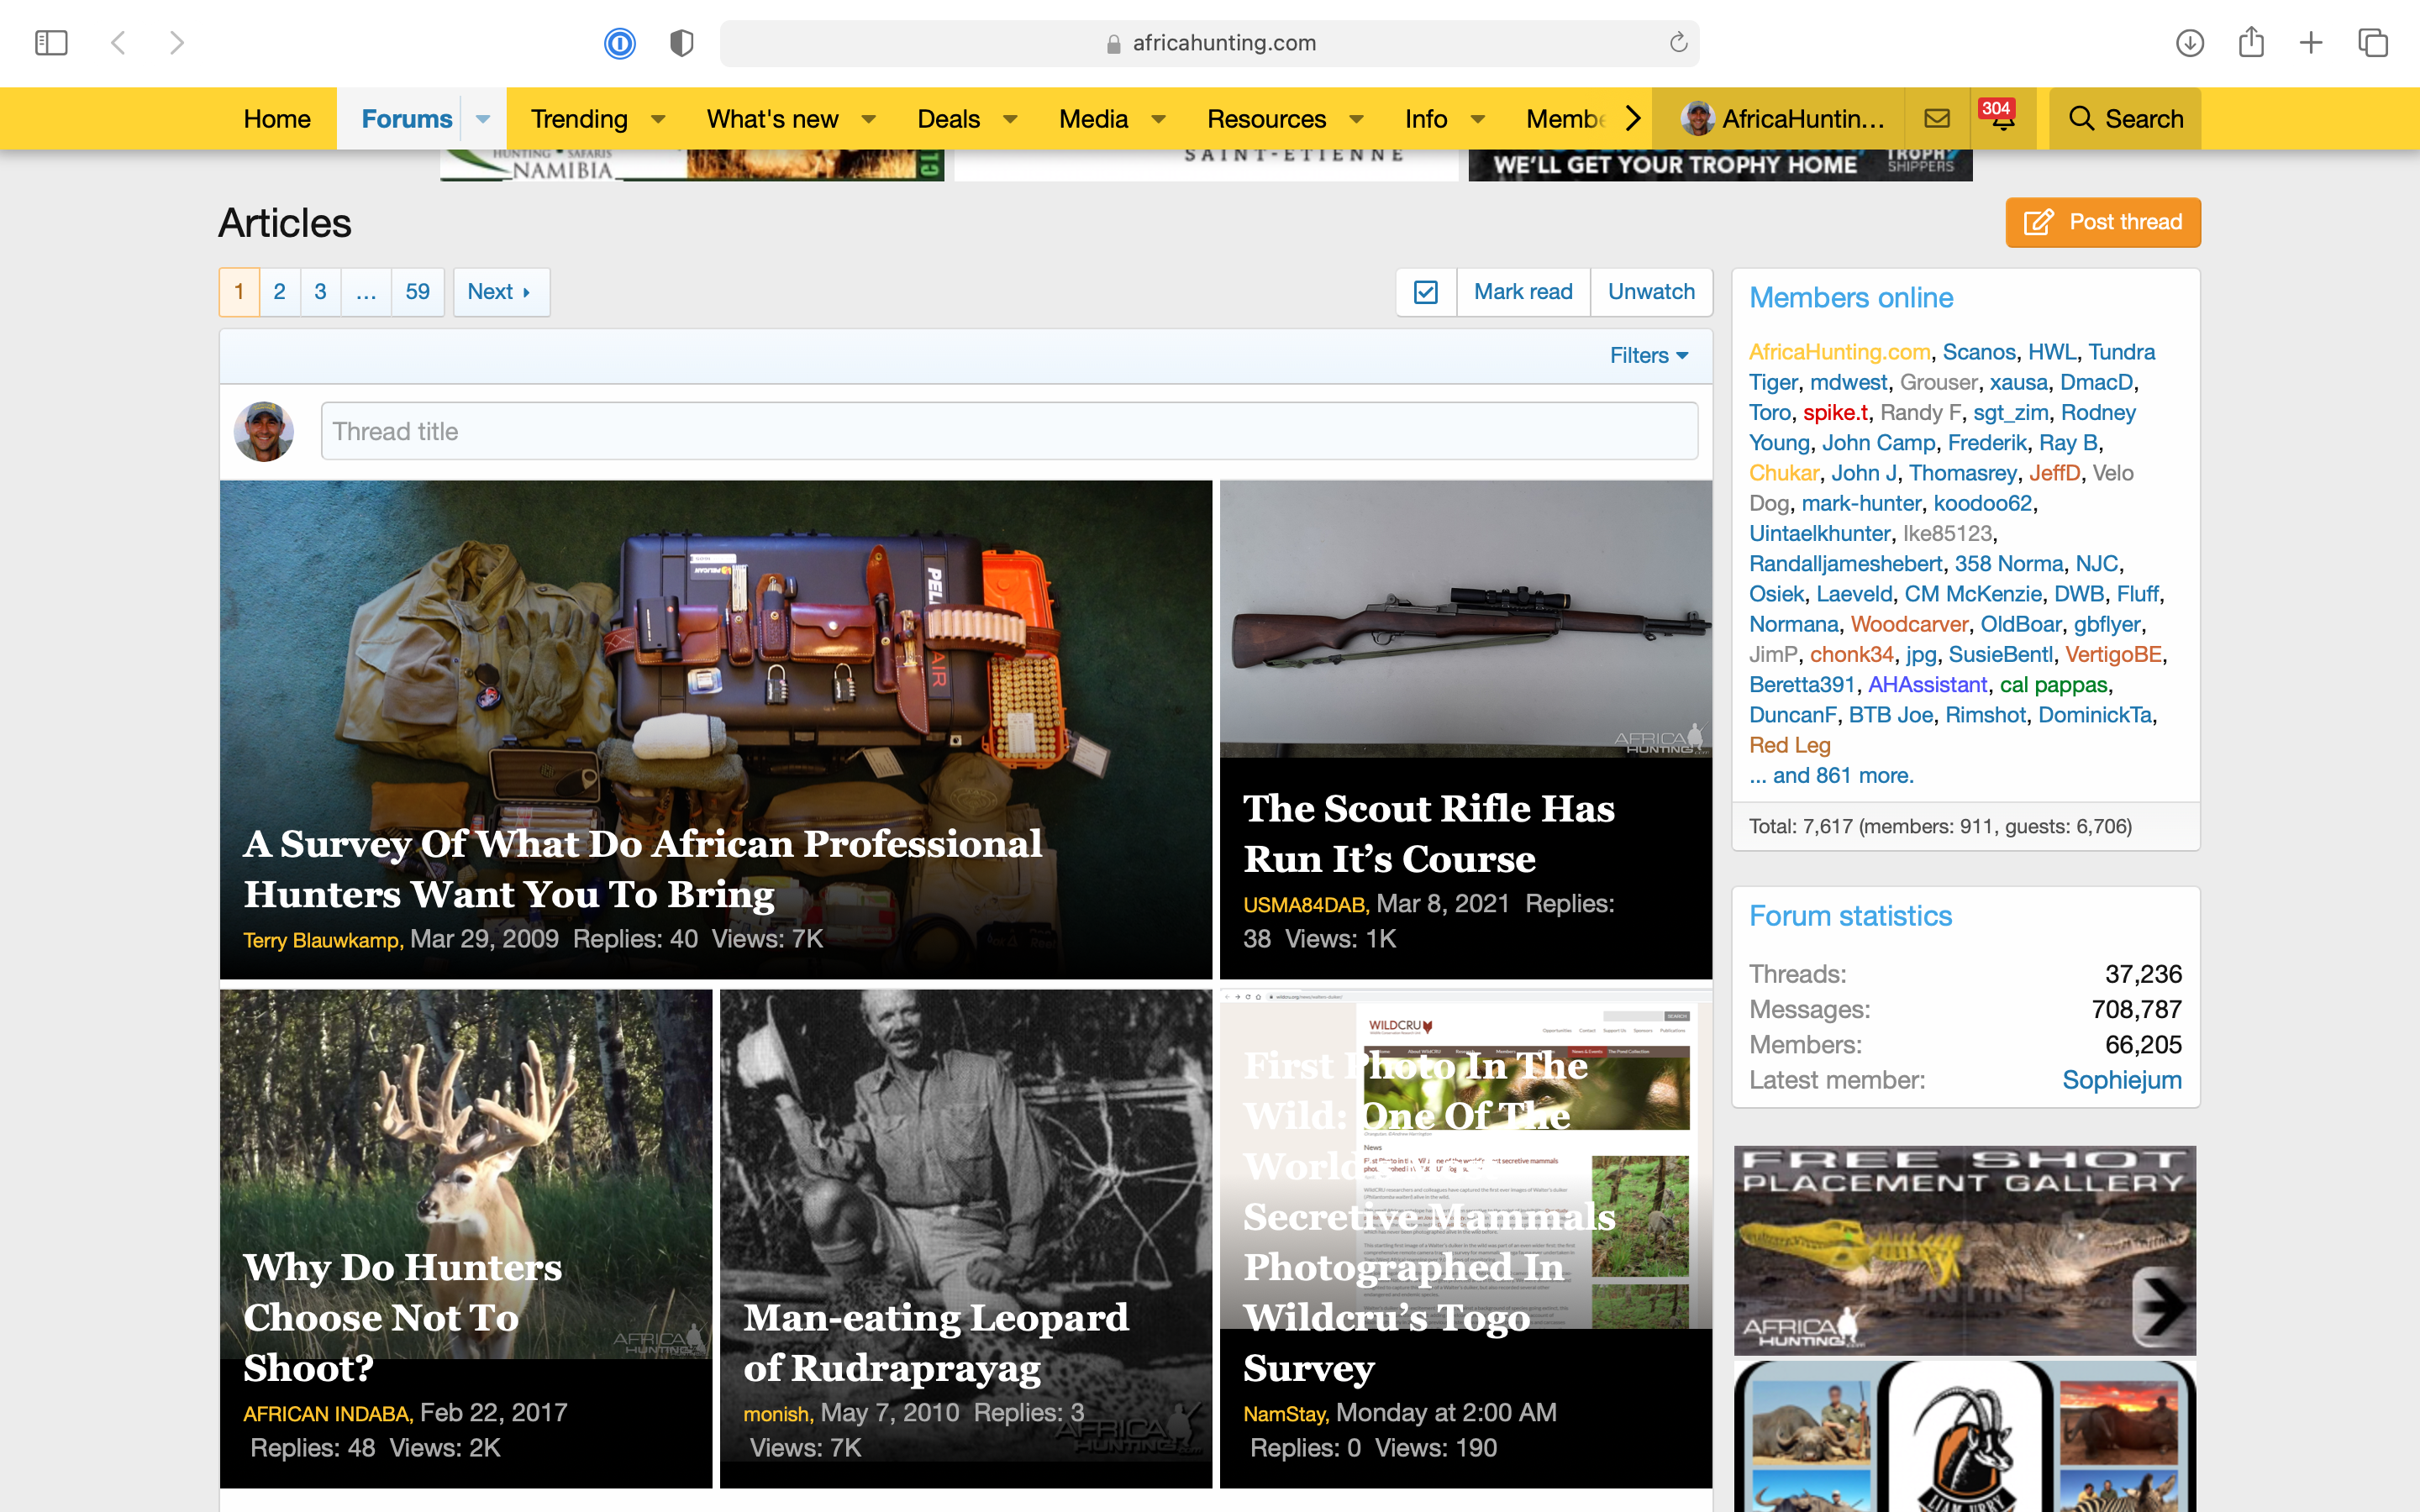
Task: Open the Safari downloads icon
Action: 2190,43
